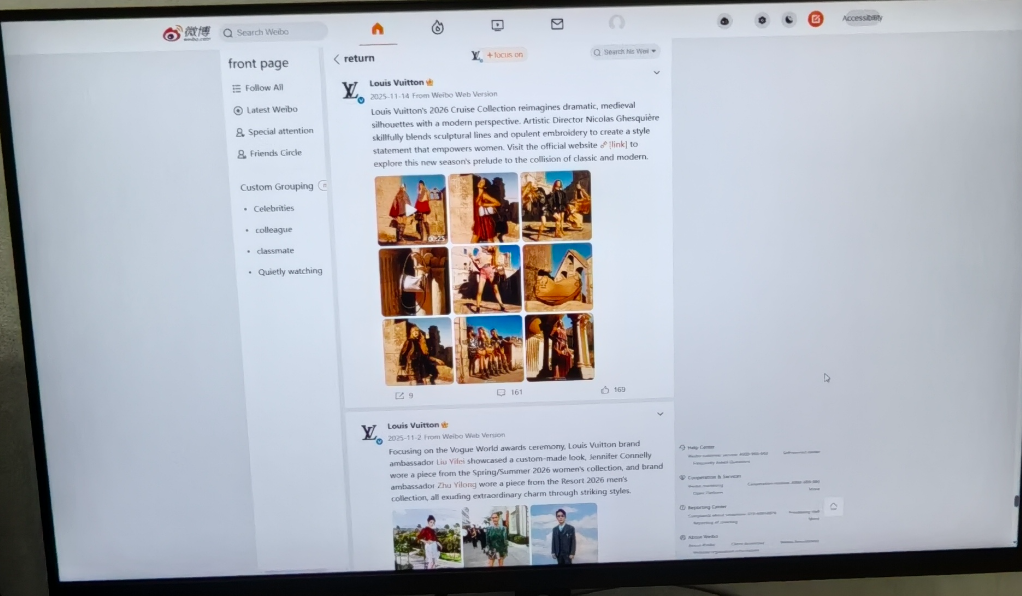Image resolution: width=1022 pixels, height=596 pixels.
Task: Open the group of models photo thumbnail
Action: (489, 349)
